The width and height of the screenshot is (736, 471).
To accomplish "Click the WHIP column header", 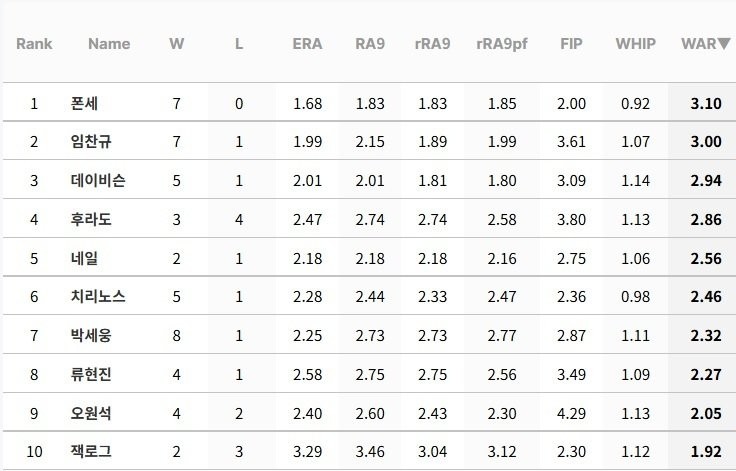I will pos(636,44).
